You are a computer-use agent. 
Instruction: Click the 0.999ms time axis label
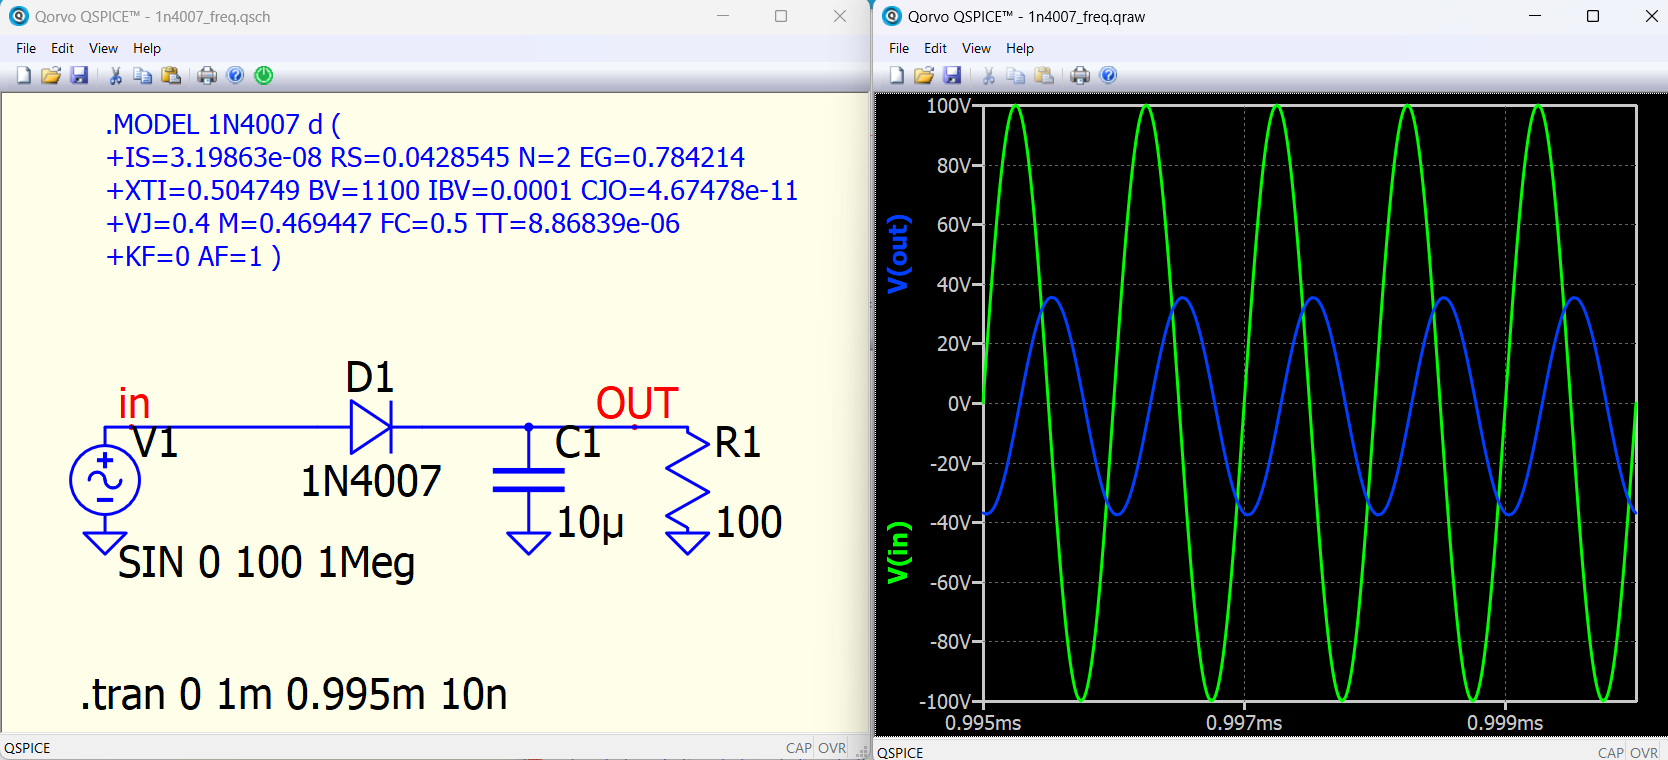click(1505, 722)
